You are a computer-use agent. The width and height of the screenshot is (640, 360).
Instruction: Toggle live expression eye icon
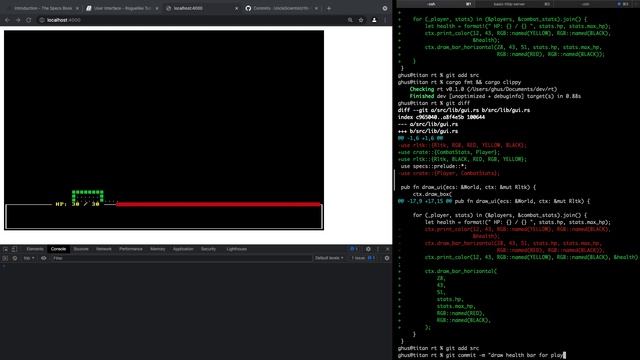pos(44,258)
